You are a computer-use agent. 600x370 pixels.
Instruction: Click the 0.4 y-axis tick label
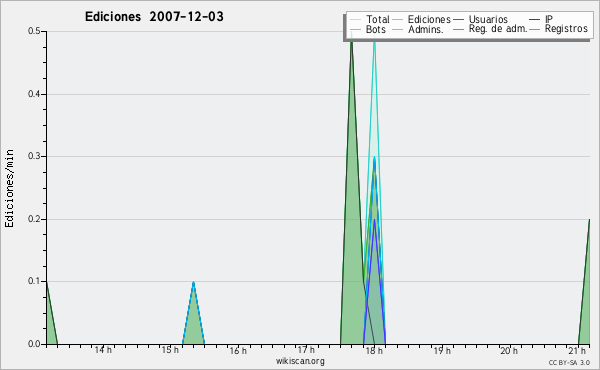pyautogui.click(x=35, y=94)
